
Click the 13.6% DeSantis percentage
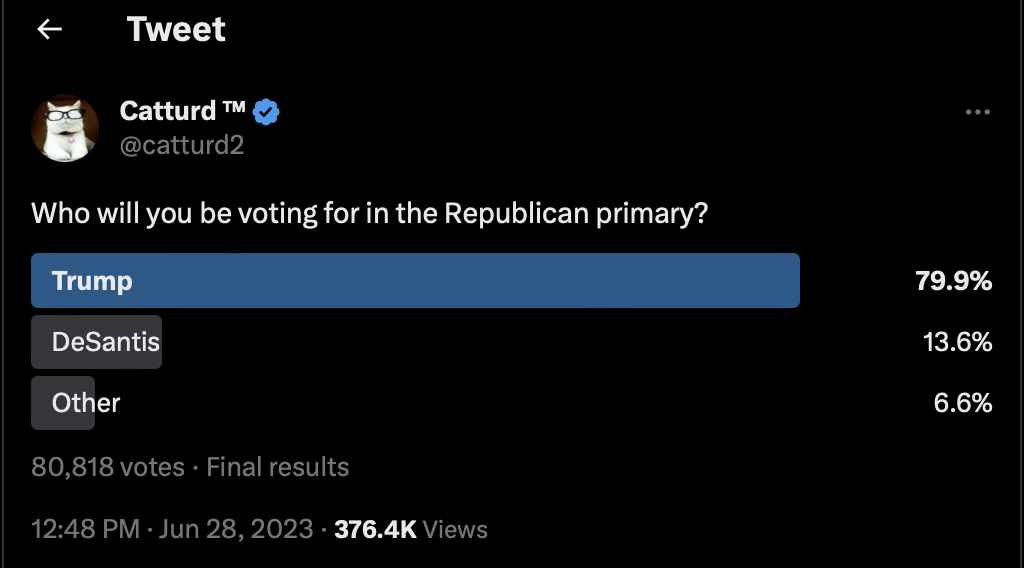pyautogui.click(x=957, y=342)
